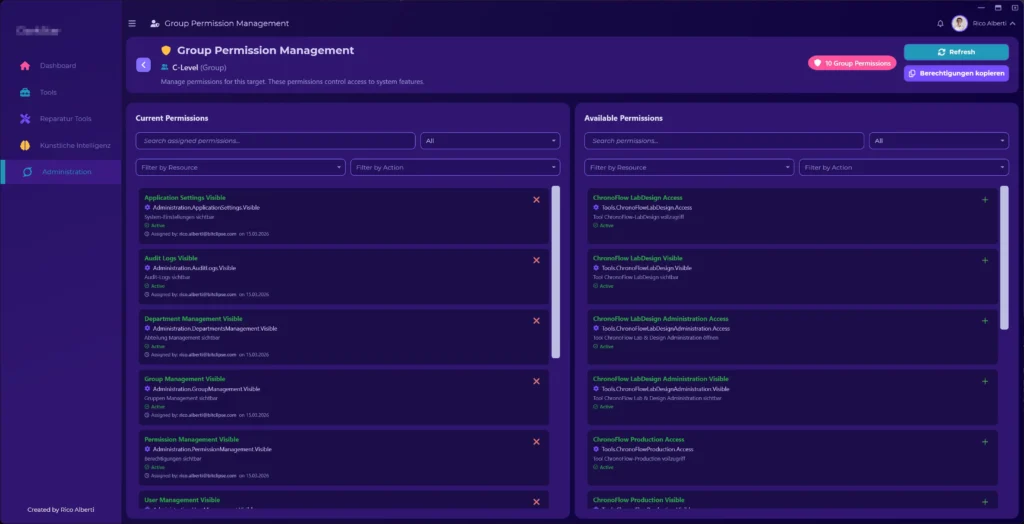Open Filter by Action in Current Permissions
This screenshot has width=1024, height=524.
(455, 167)
